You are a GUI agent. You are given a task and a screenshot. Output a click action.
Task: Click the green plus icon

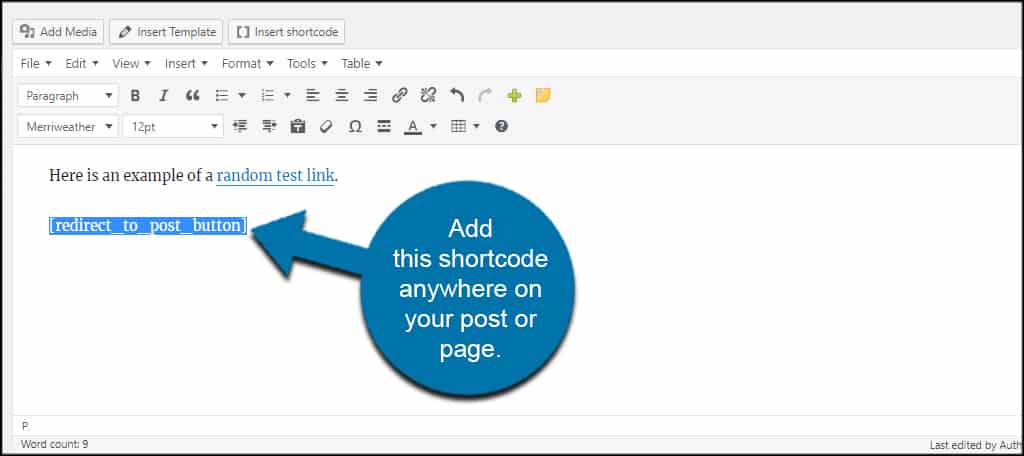click(514, 95)
